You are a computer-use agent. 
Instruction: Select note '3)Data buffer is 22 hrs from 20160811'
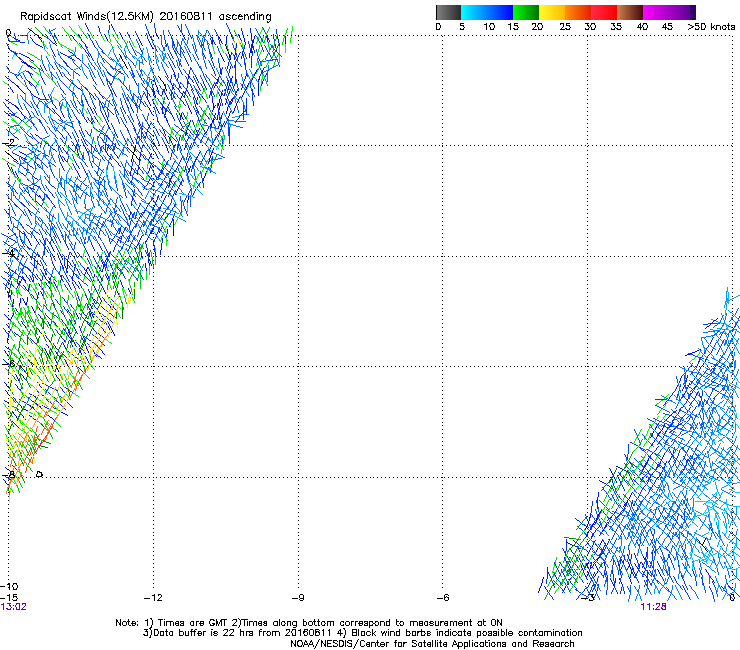coord(237,633)
